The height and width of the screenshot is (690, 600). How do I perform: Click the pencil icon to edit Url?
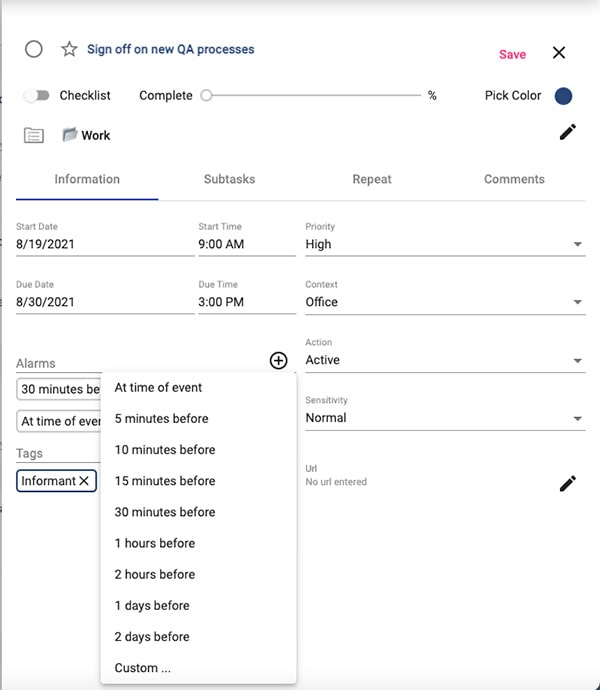tap(567, 484)
